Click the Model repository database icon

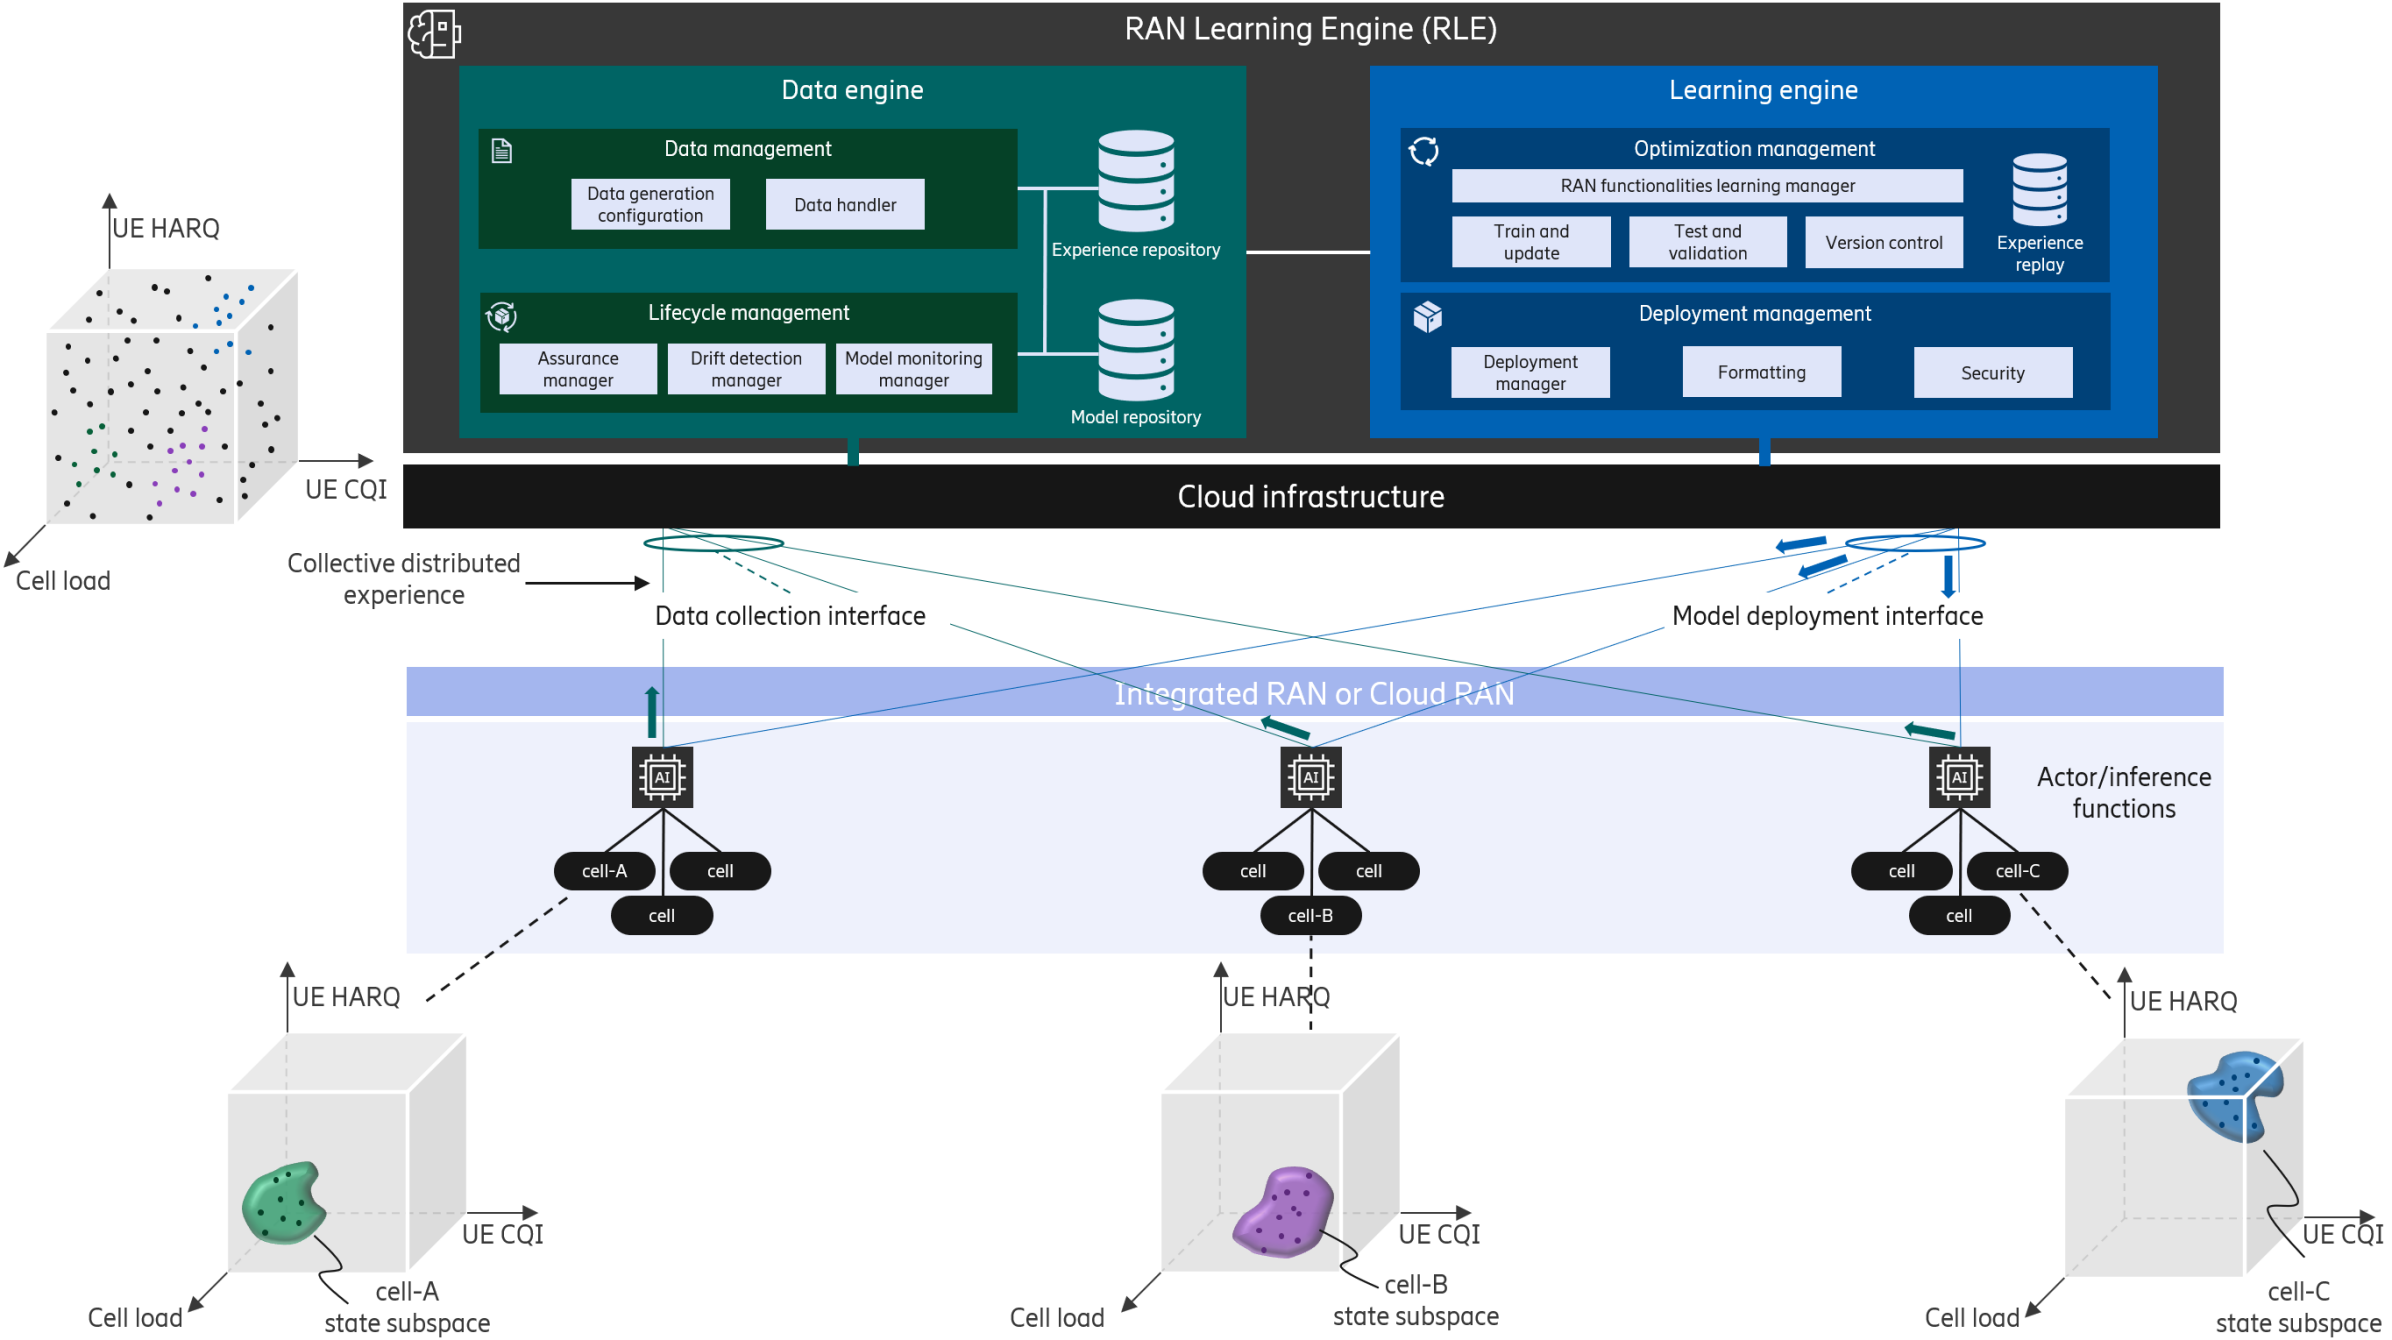tap(1136, 350)
